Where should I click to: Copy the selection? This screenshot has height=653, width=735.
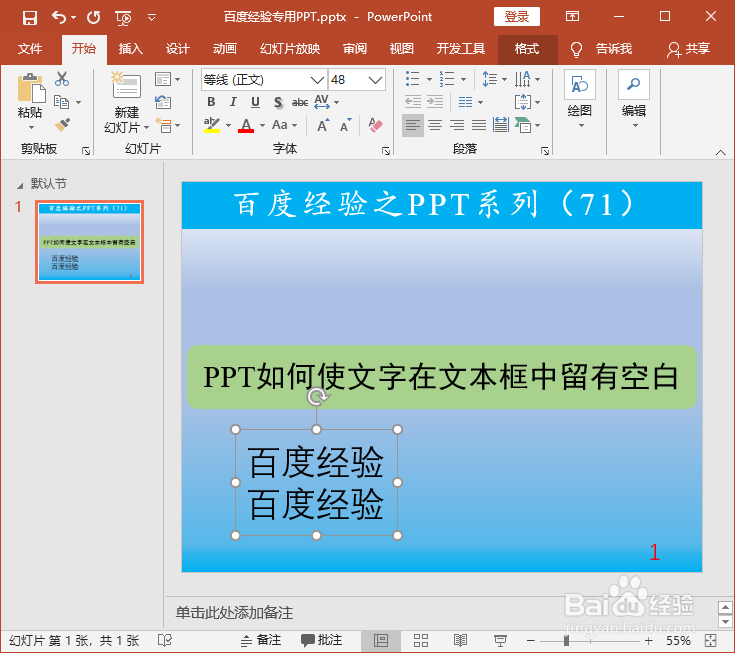[61, 101]
